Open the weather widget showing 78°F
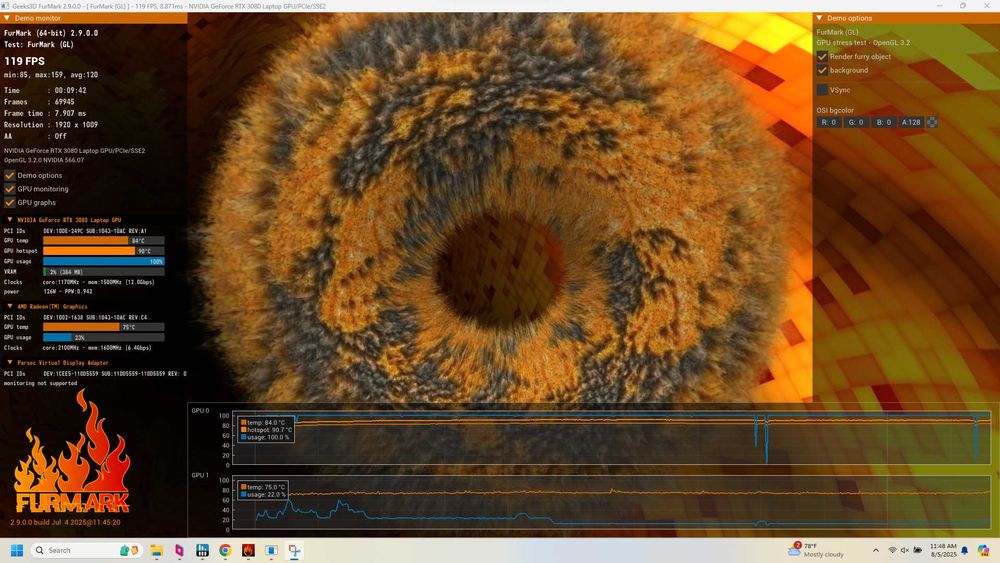Image resolution: width=1000 pixels, height=563 pixels. tap(816, 550)
